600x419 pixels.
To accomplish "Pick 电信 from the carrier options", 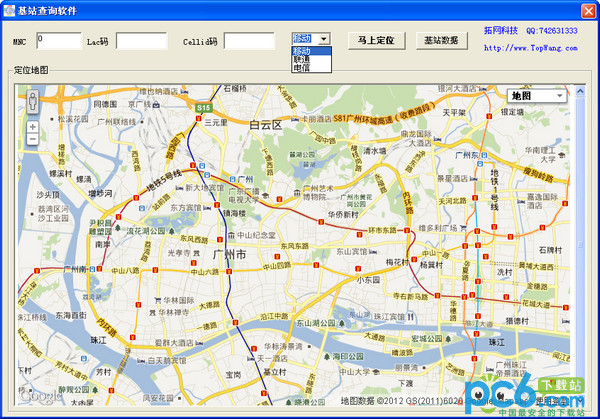I will 302,68.
